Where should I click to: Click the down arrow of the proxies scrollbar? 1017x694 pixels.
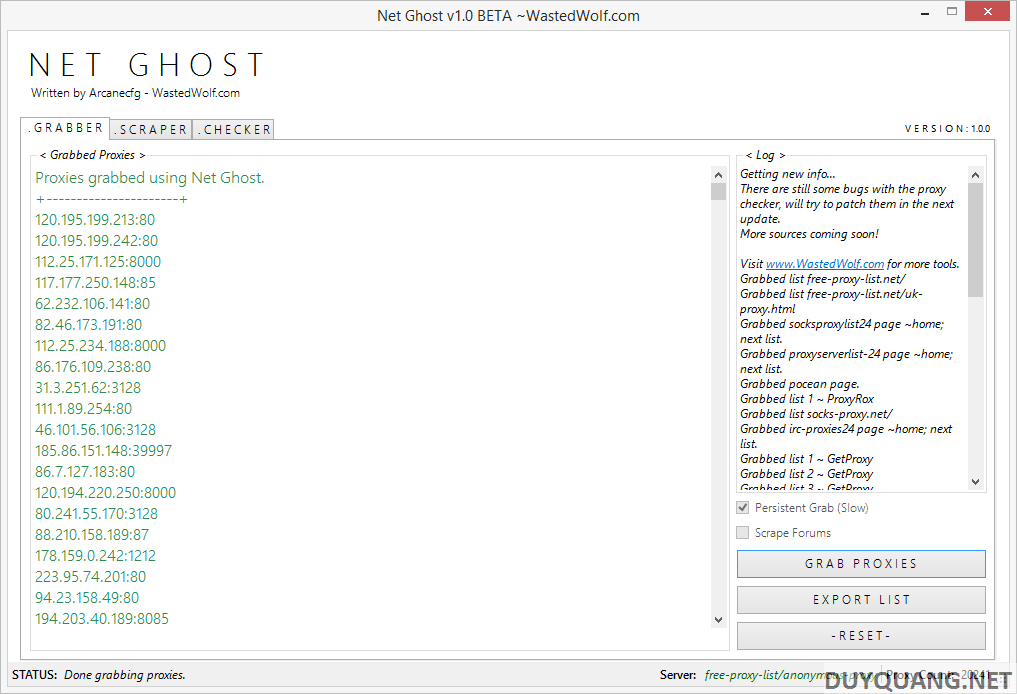click(x=718, y=619)
